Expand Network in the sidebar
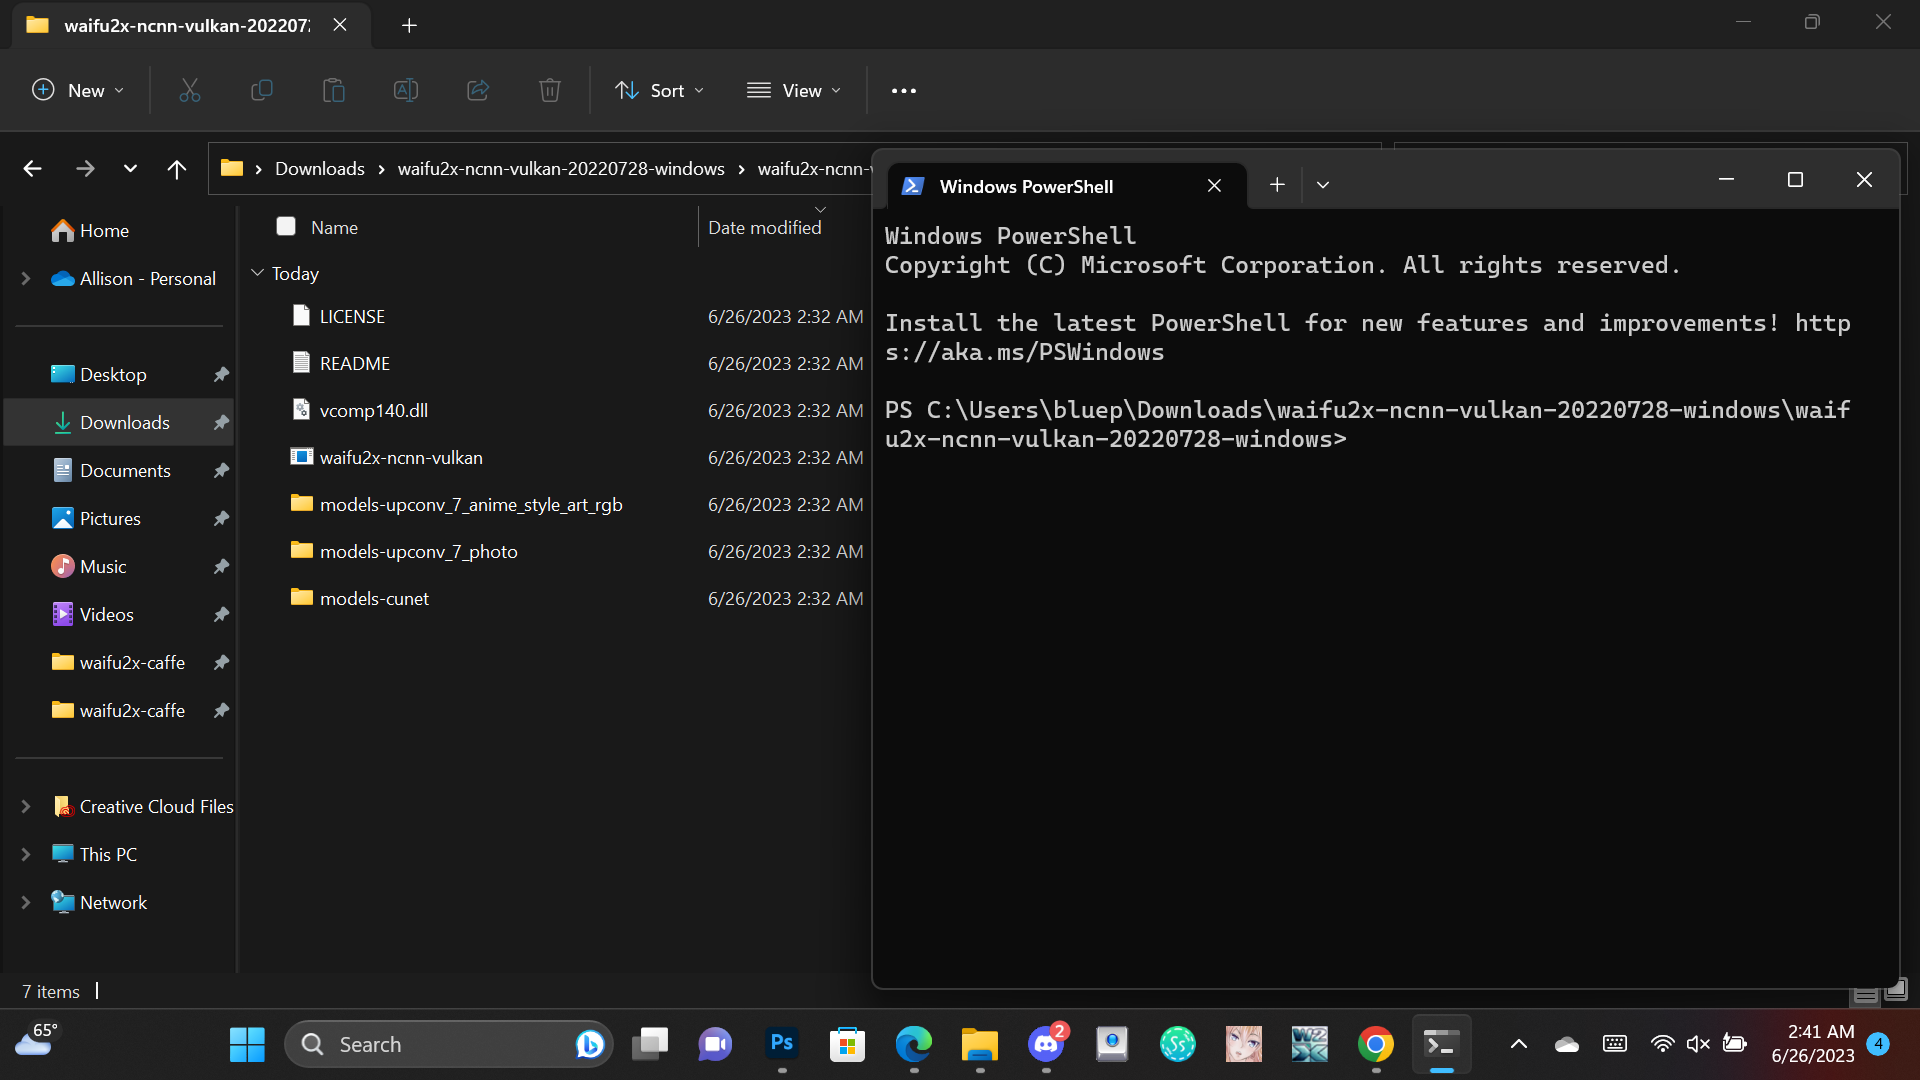 25,901
